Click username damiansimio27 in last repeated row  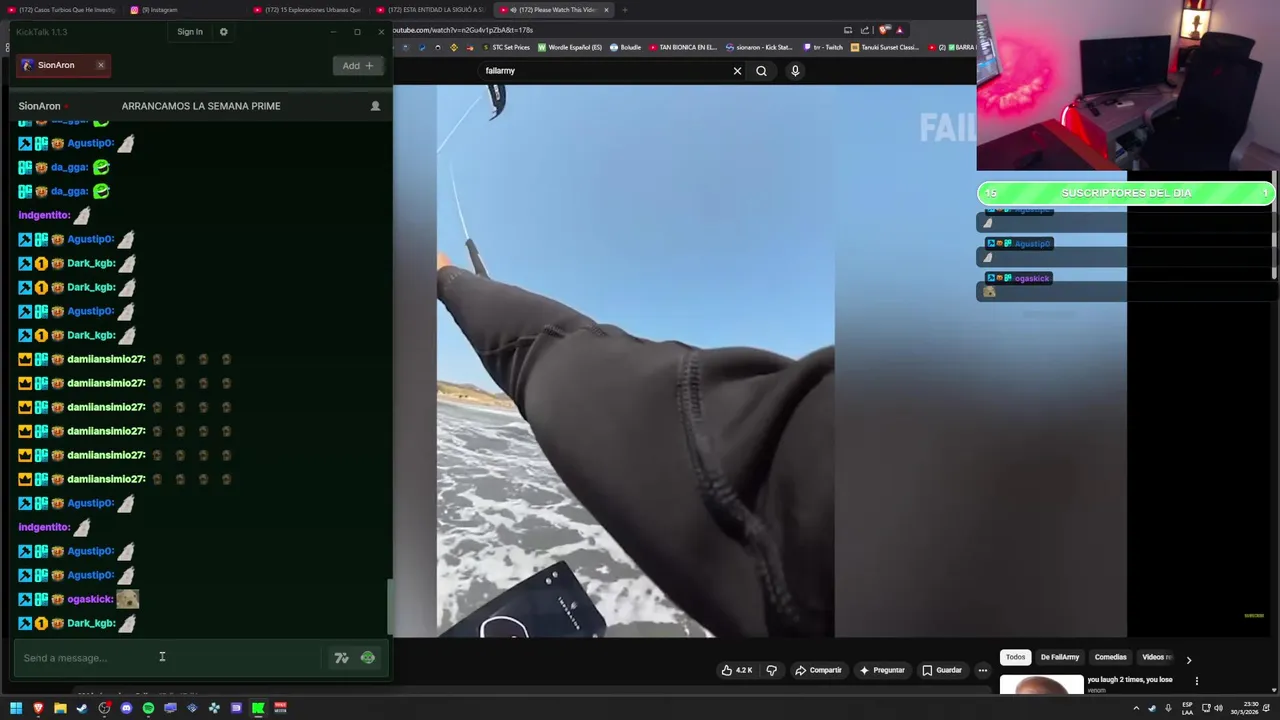(106, 479)
